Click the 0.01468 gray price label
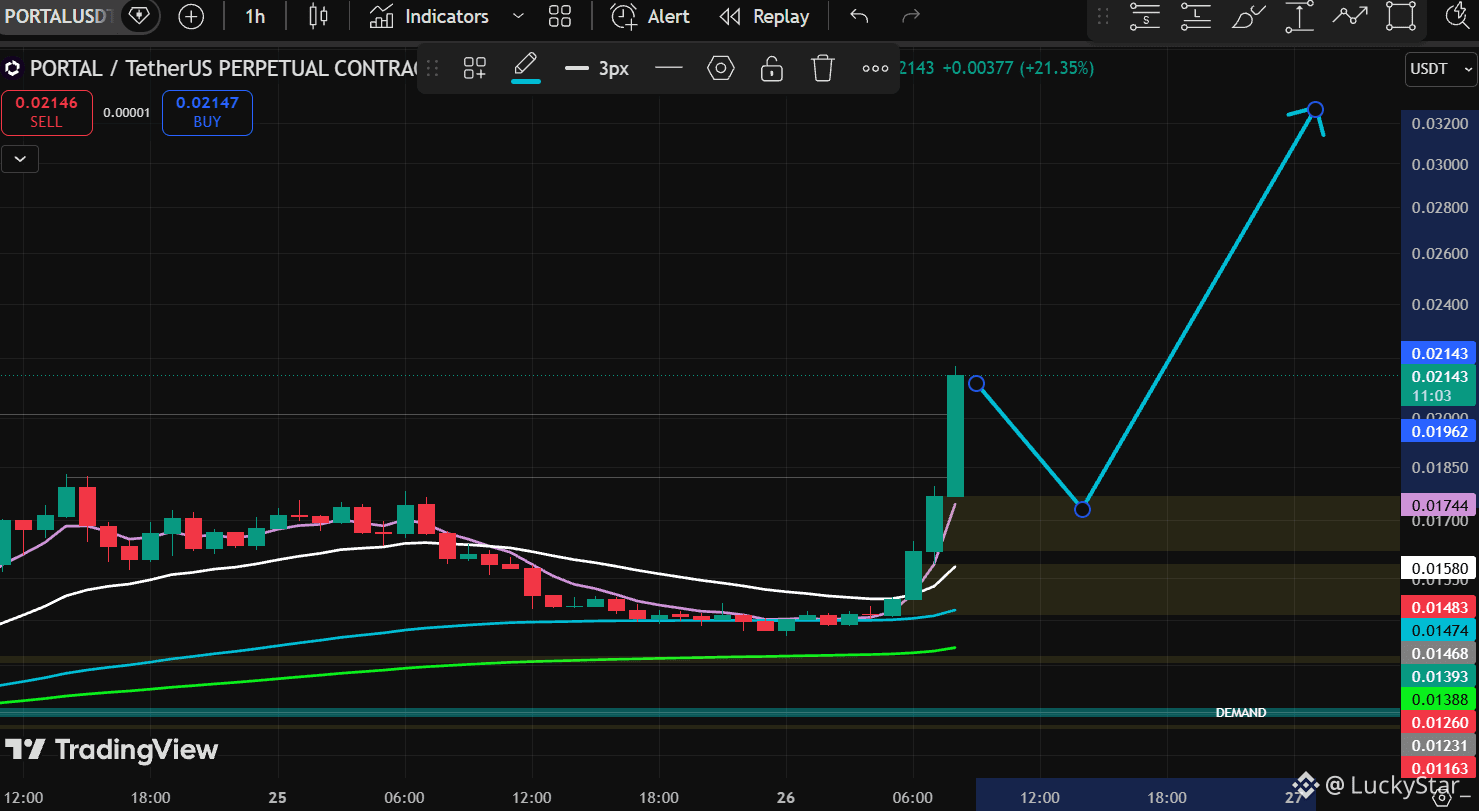 coord(1439,653)
